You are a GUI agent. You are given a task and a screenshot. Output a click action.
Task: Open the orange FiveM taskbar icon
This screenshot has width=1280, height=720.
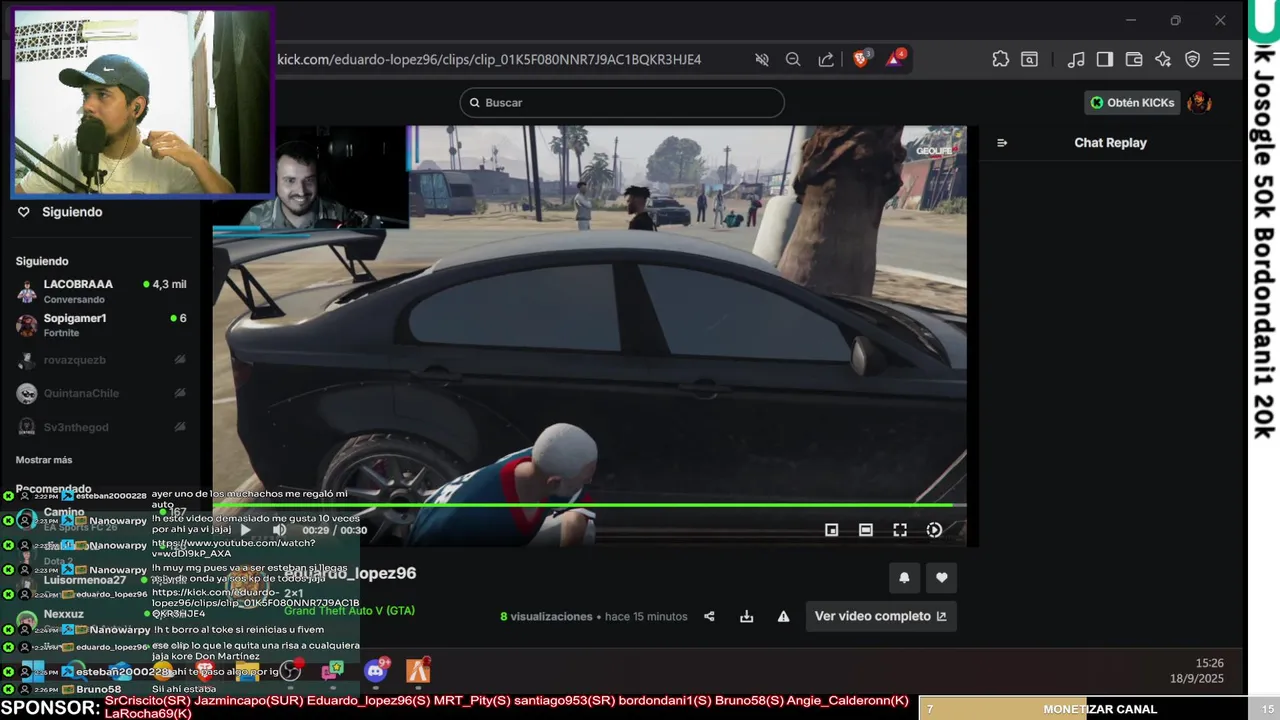click(418, 670)
